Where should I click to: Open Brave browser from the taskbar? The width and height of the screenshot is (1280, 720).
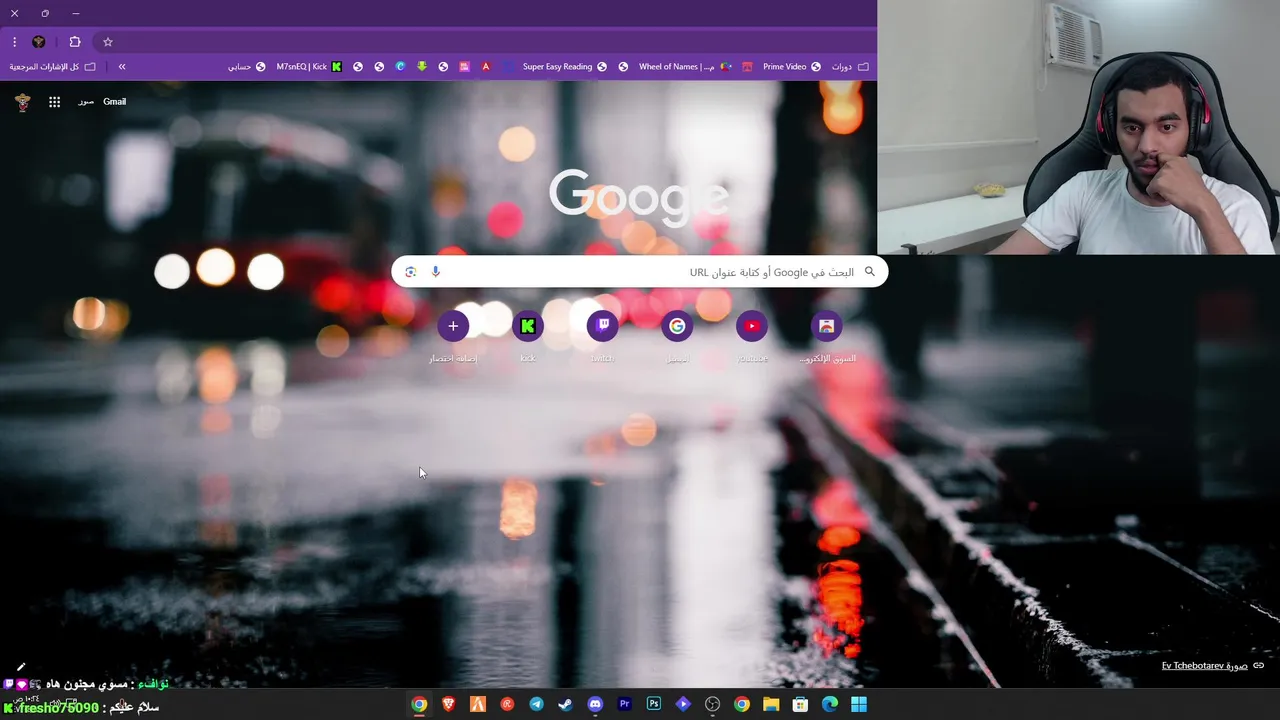pos(449,704)
